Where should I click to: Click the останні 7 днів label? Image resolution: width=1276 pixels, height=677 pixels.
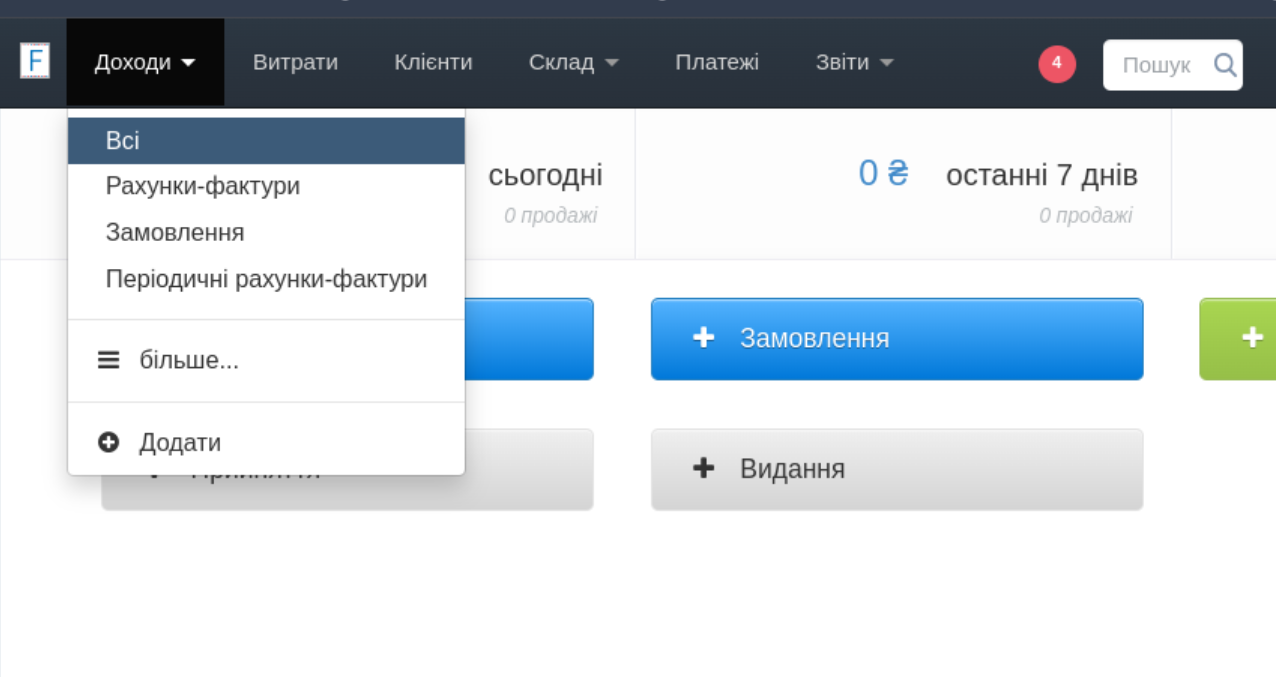[1042, 176]
